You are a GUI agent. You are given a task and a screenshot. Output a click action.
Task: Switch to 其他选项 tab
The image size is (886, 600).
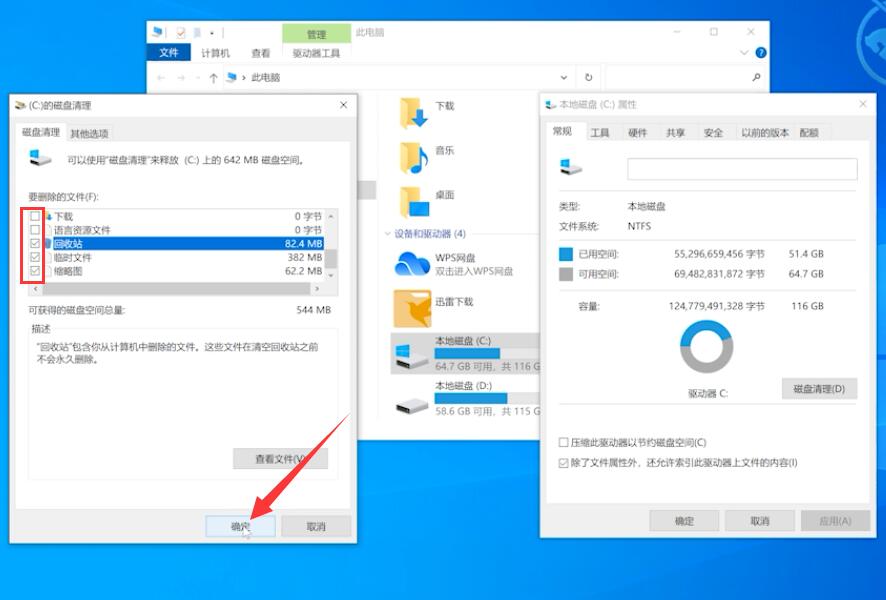click(x=89, y=133)
